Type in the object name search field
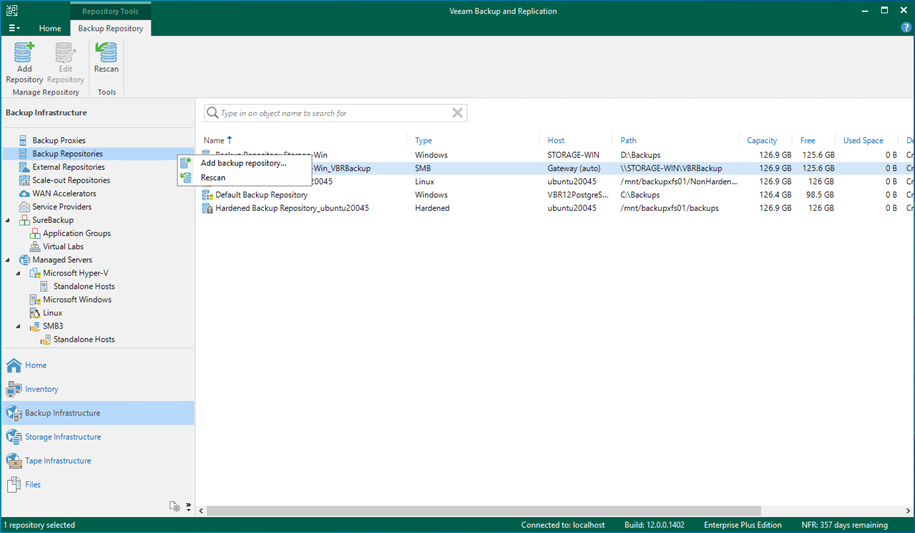This screenshot has width=915, height=533. click(x=330, y=113)
